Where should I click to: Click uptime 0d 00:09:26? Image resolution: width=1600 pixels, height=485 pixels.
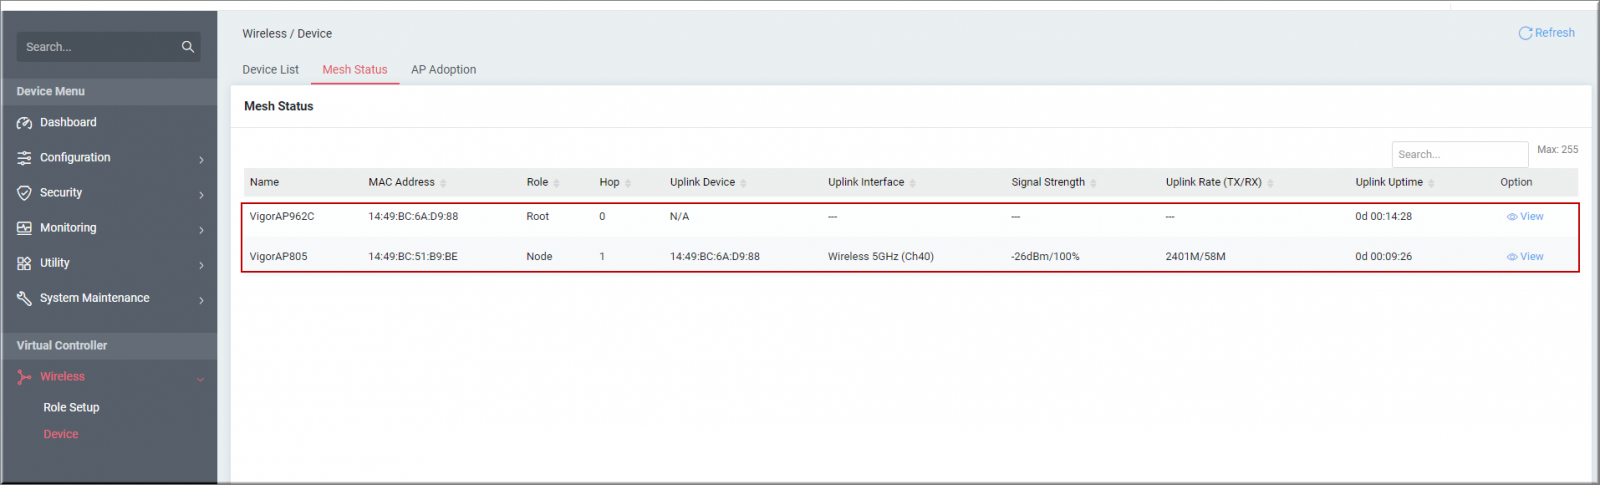1384,256
